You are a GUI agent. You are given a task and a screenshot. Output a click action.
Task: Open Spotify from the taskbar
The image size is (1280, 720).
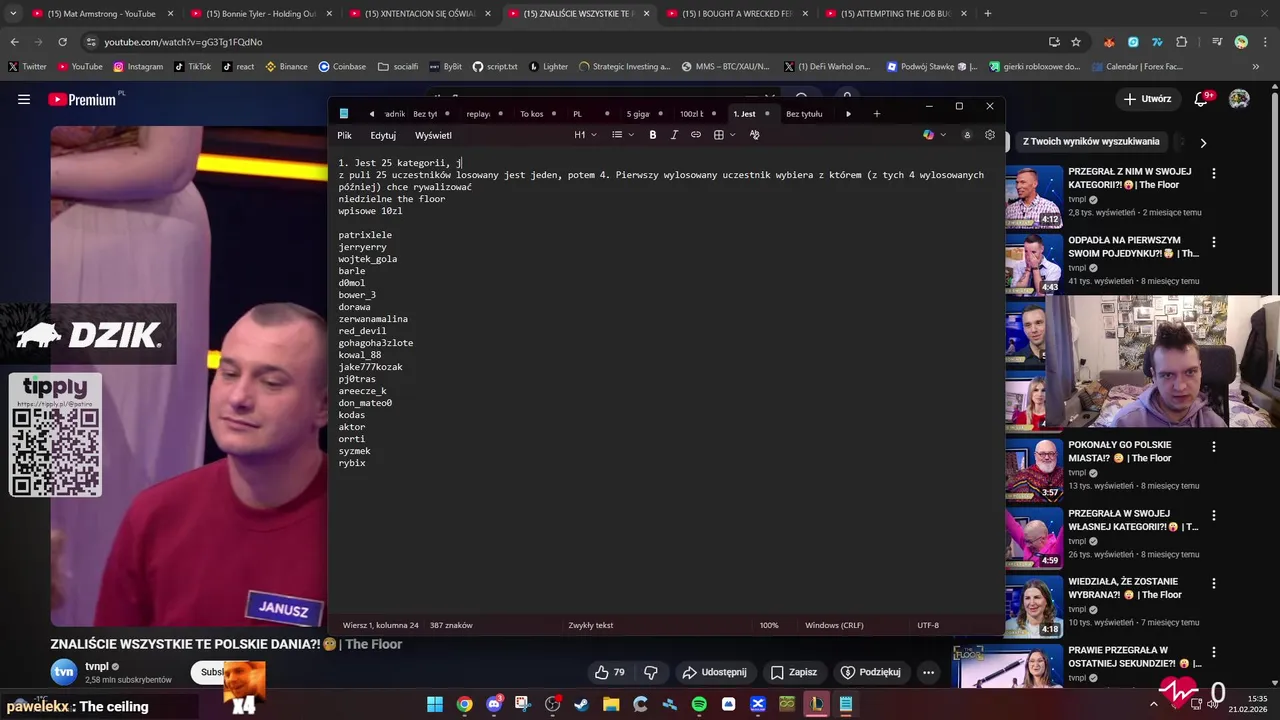pos(699,704)
